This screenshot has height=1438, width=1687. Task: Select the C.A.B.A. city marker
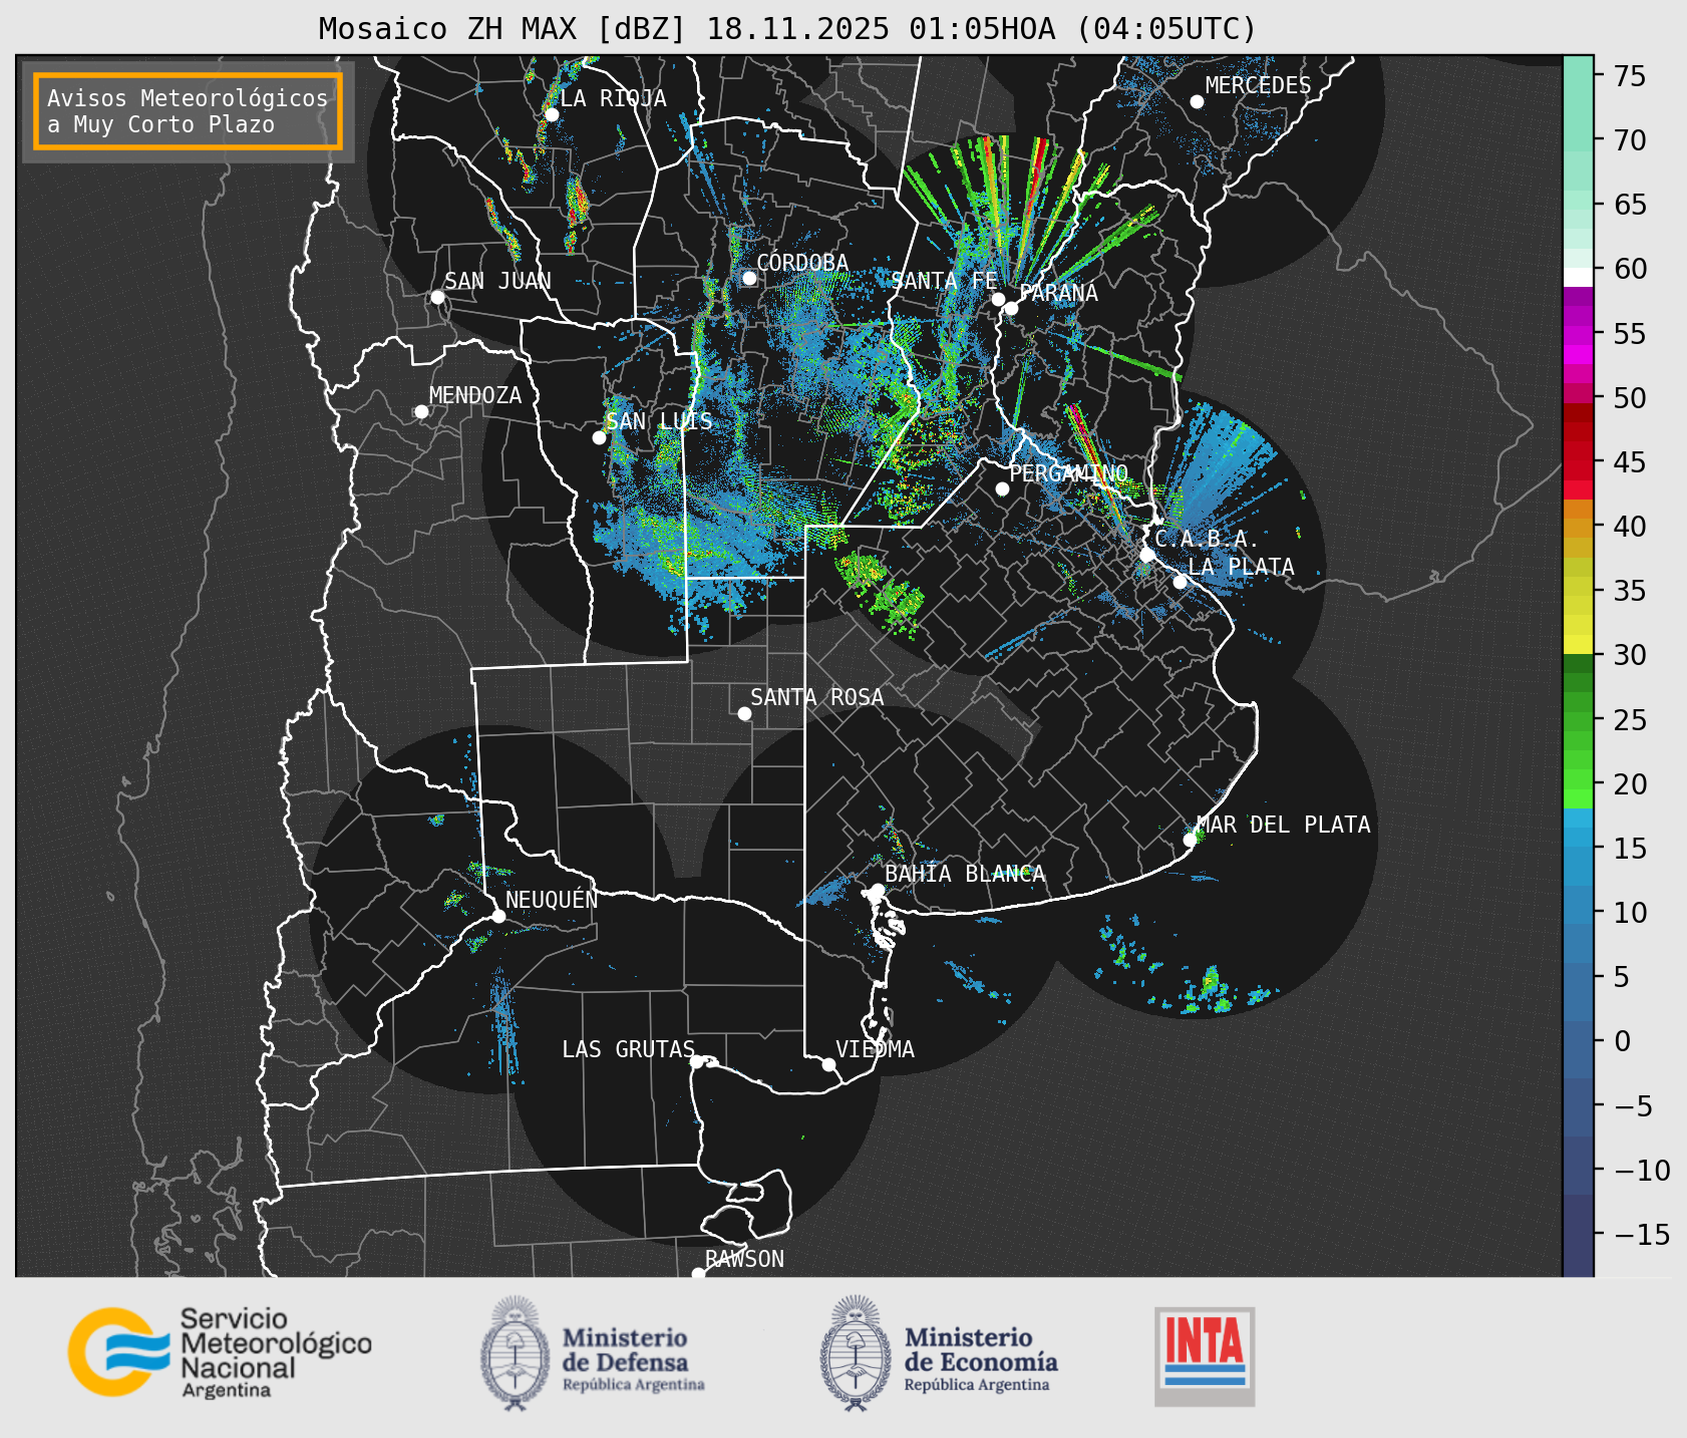point(1147,555)
